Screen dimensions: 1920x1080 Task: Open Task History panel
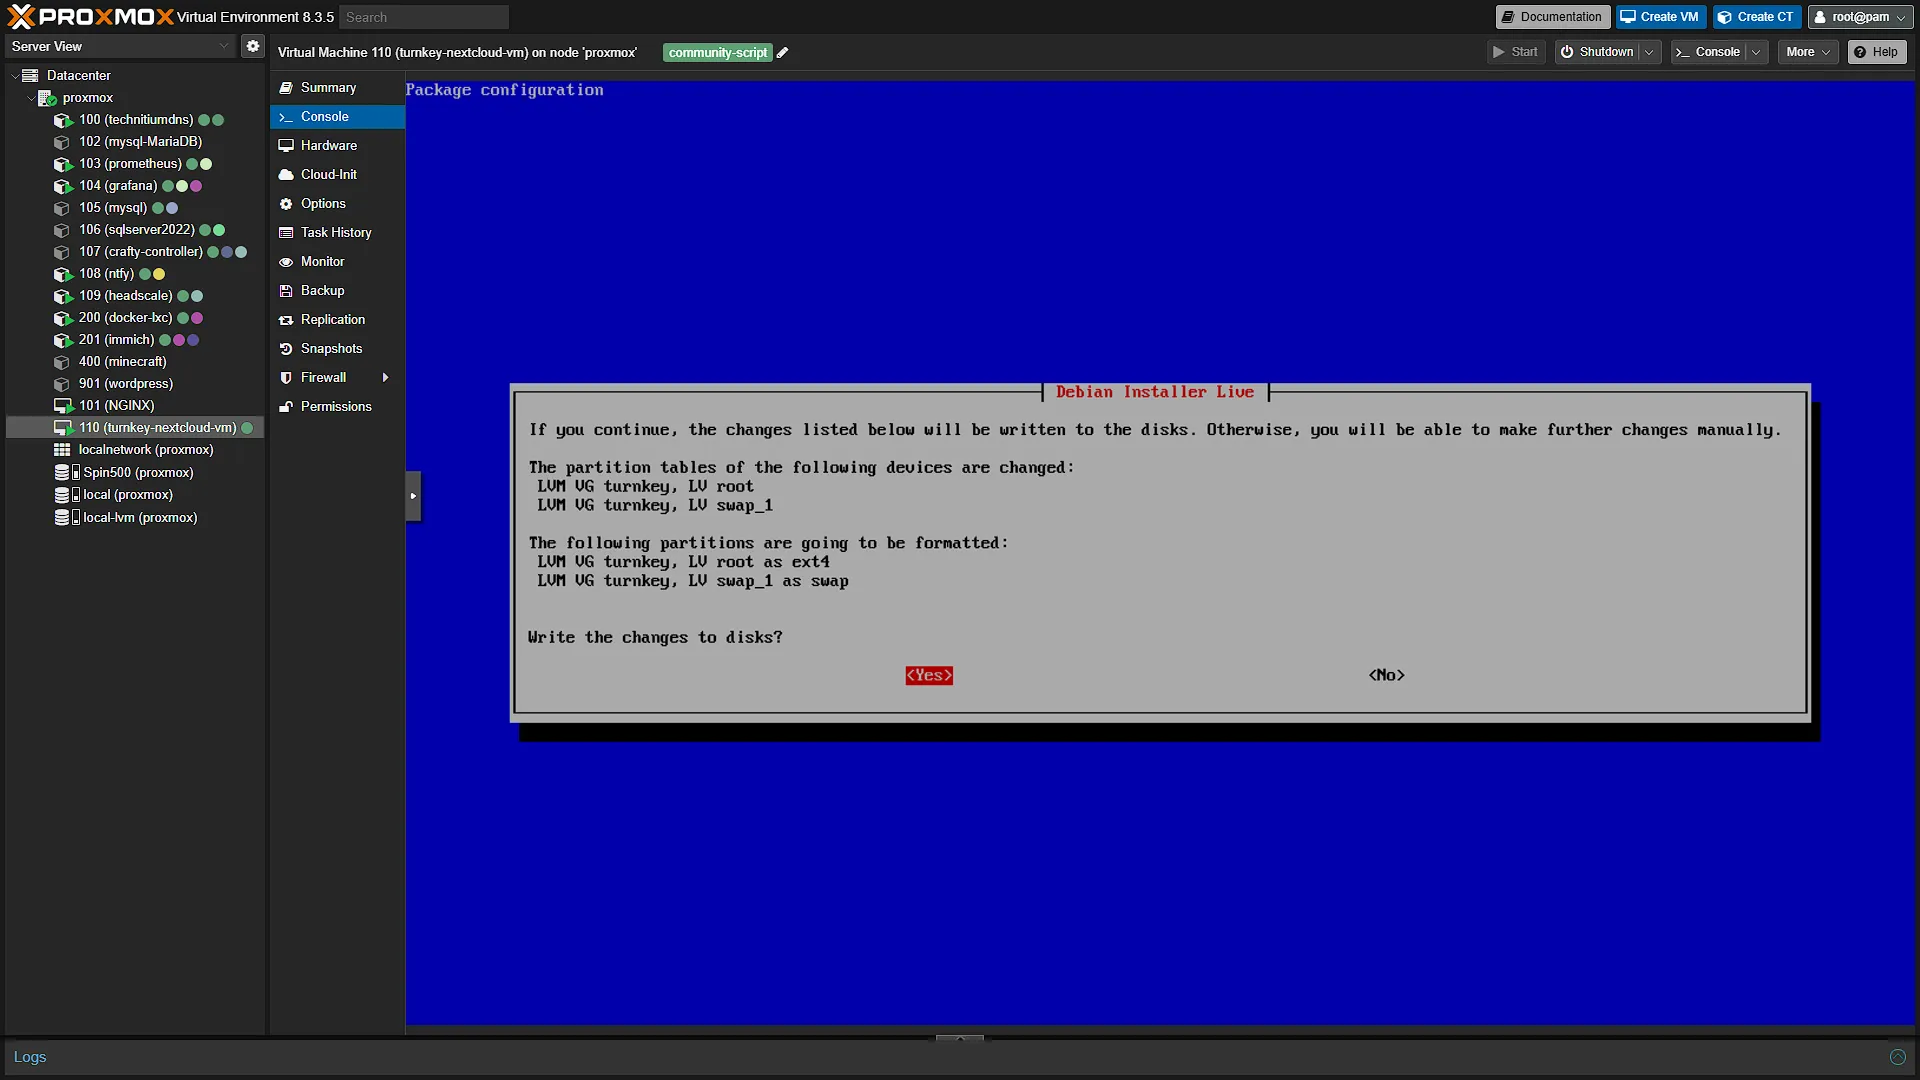pyautogui.click(x=337, y=233)
